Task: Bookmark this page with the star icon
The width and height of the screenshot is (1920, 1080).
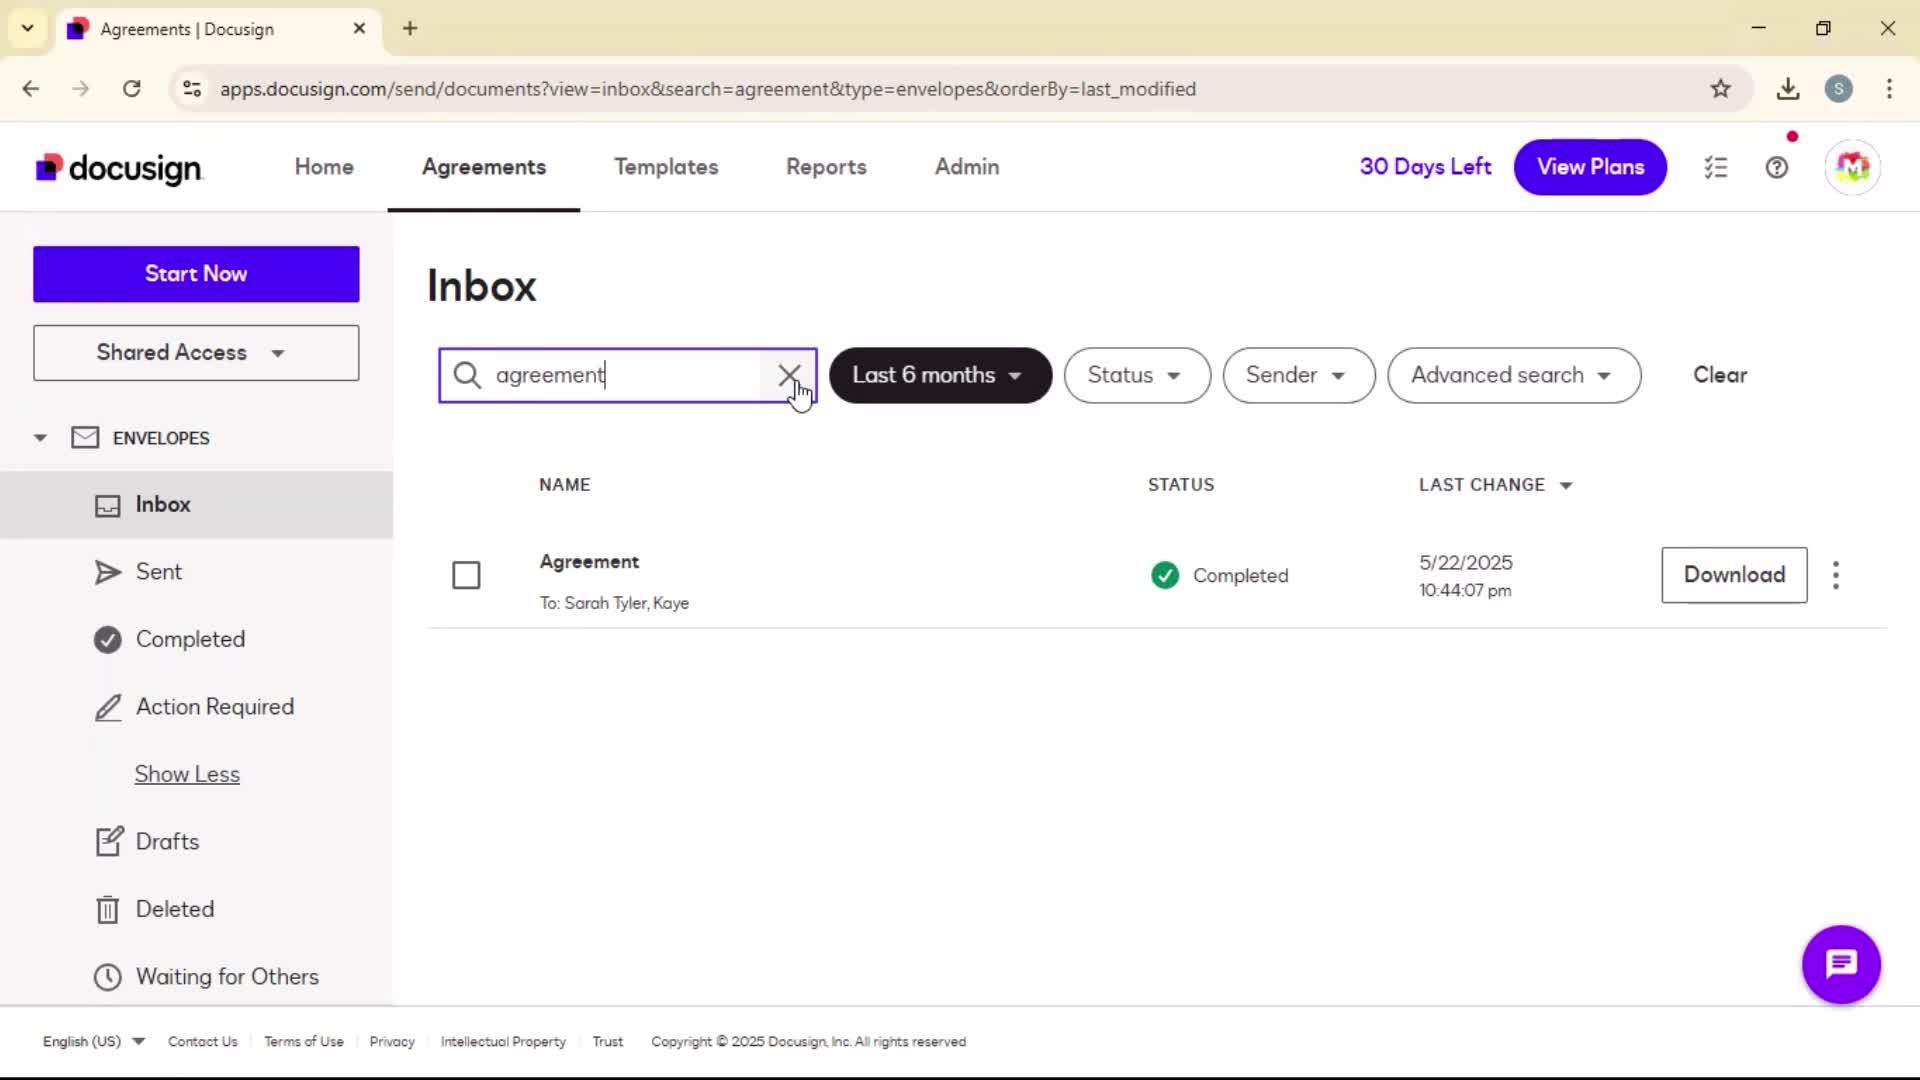Action: 1720,89
